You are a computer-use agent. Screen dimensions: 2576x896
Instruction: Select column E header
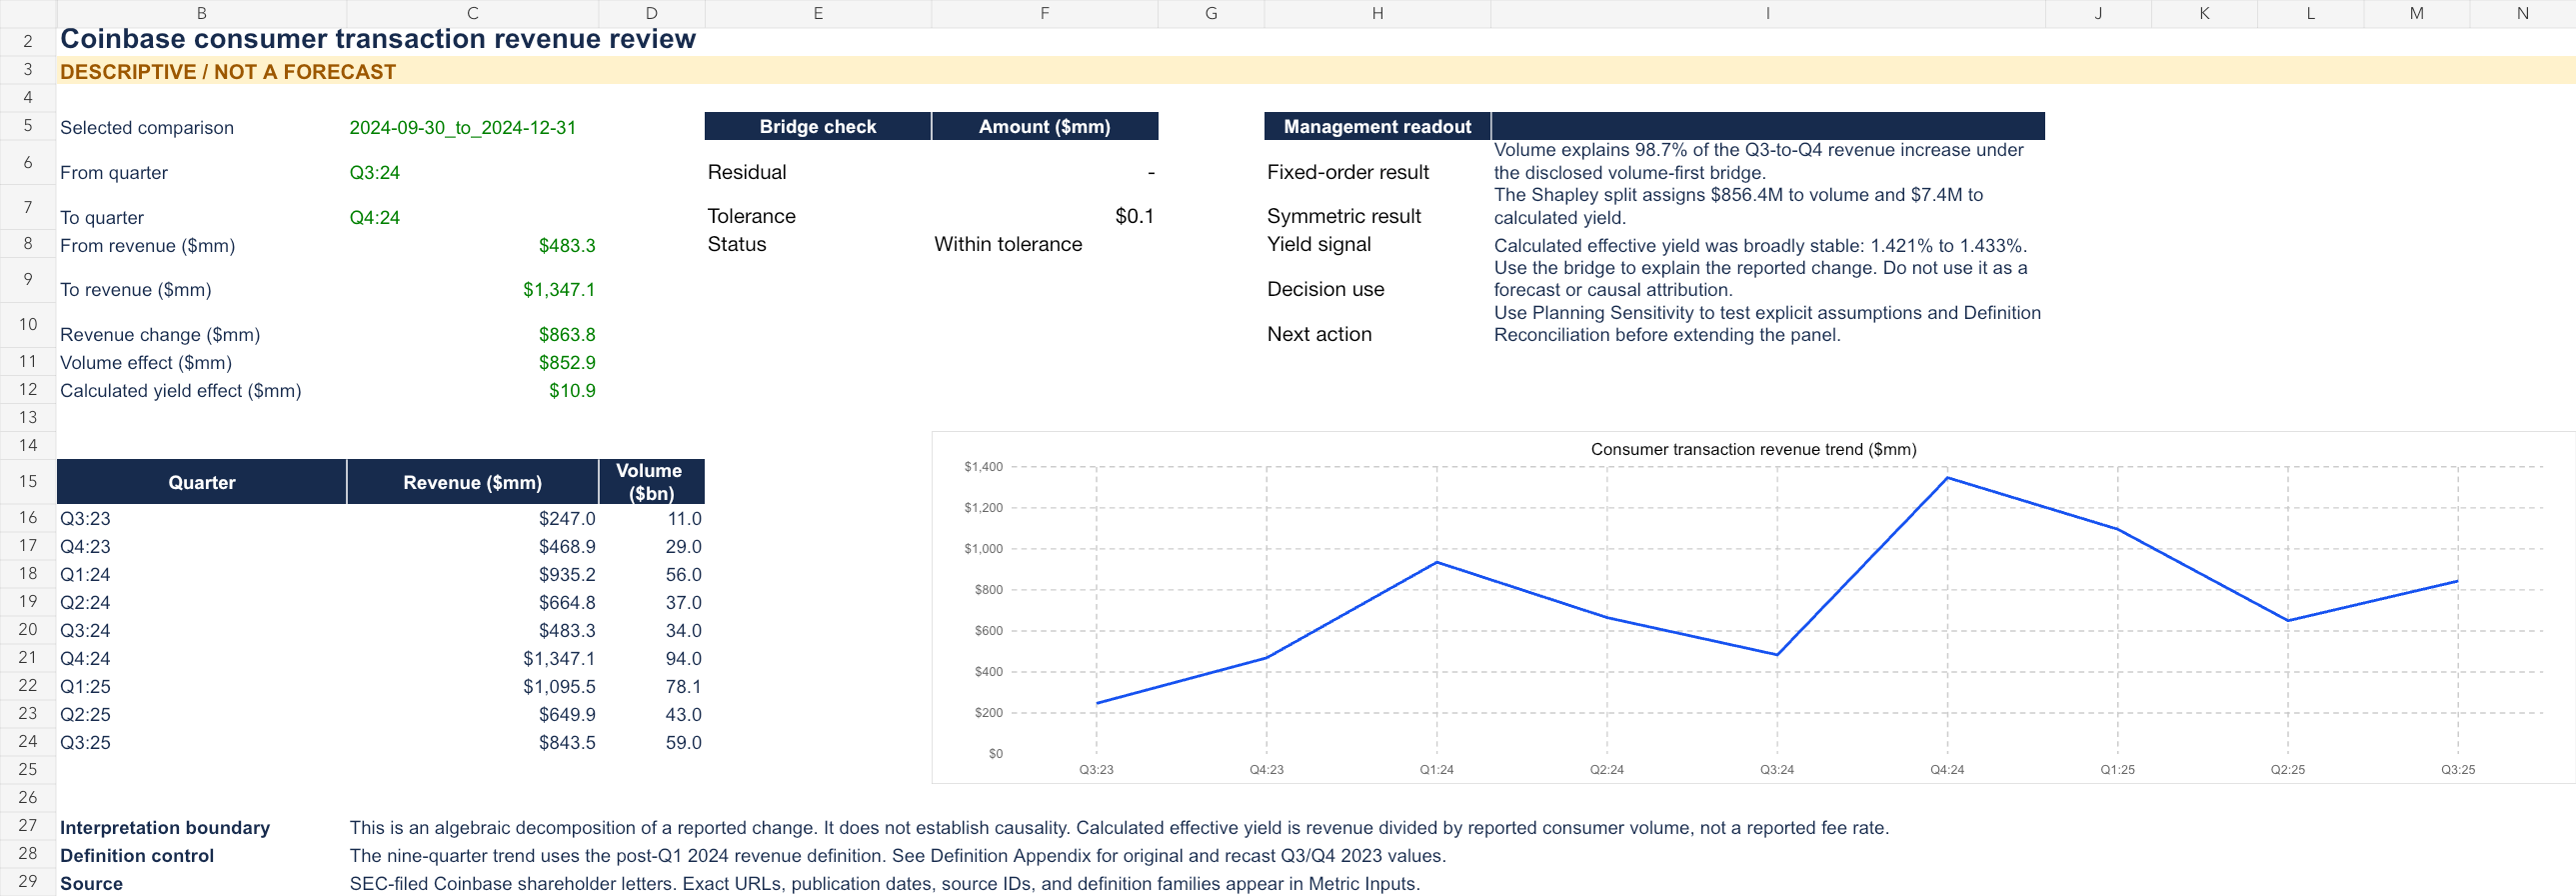pos(818,13)
